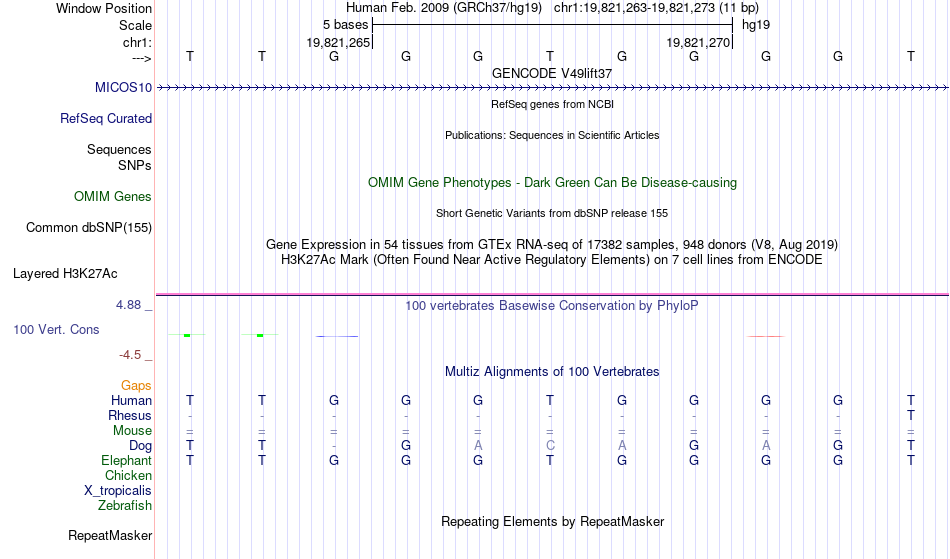Click the second green PhyloP conservation bar
This screenshot has height=559, width=950.
point(260,335)
